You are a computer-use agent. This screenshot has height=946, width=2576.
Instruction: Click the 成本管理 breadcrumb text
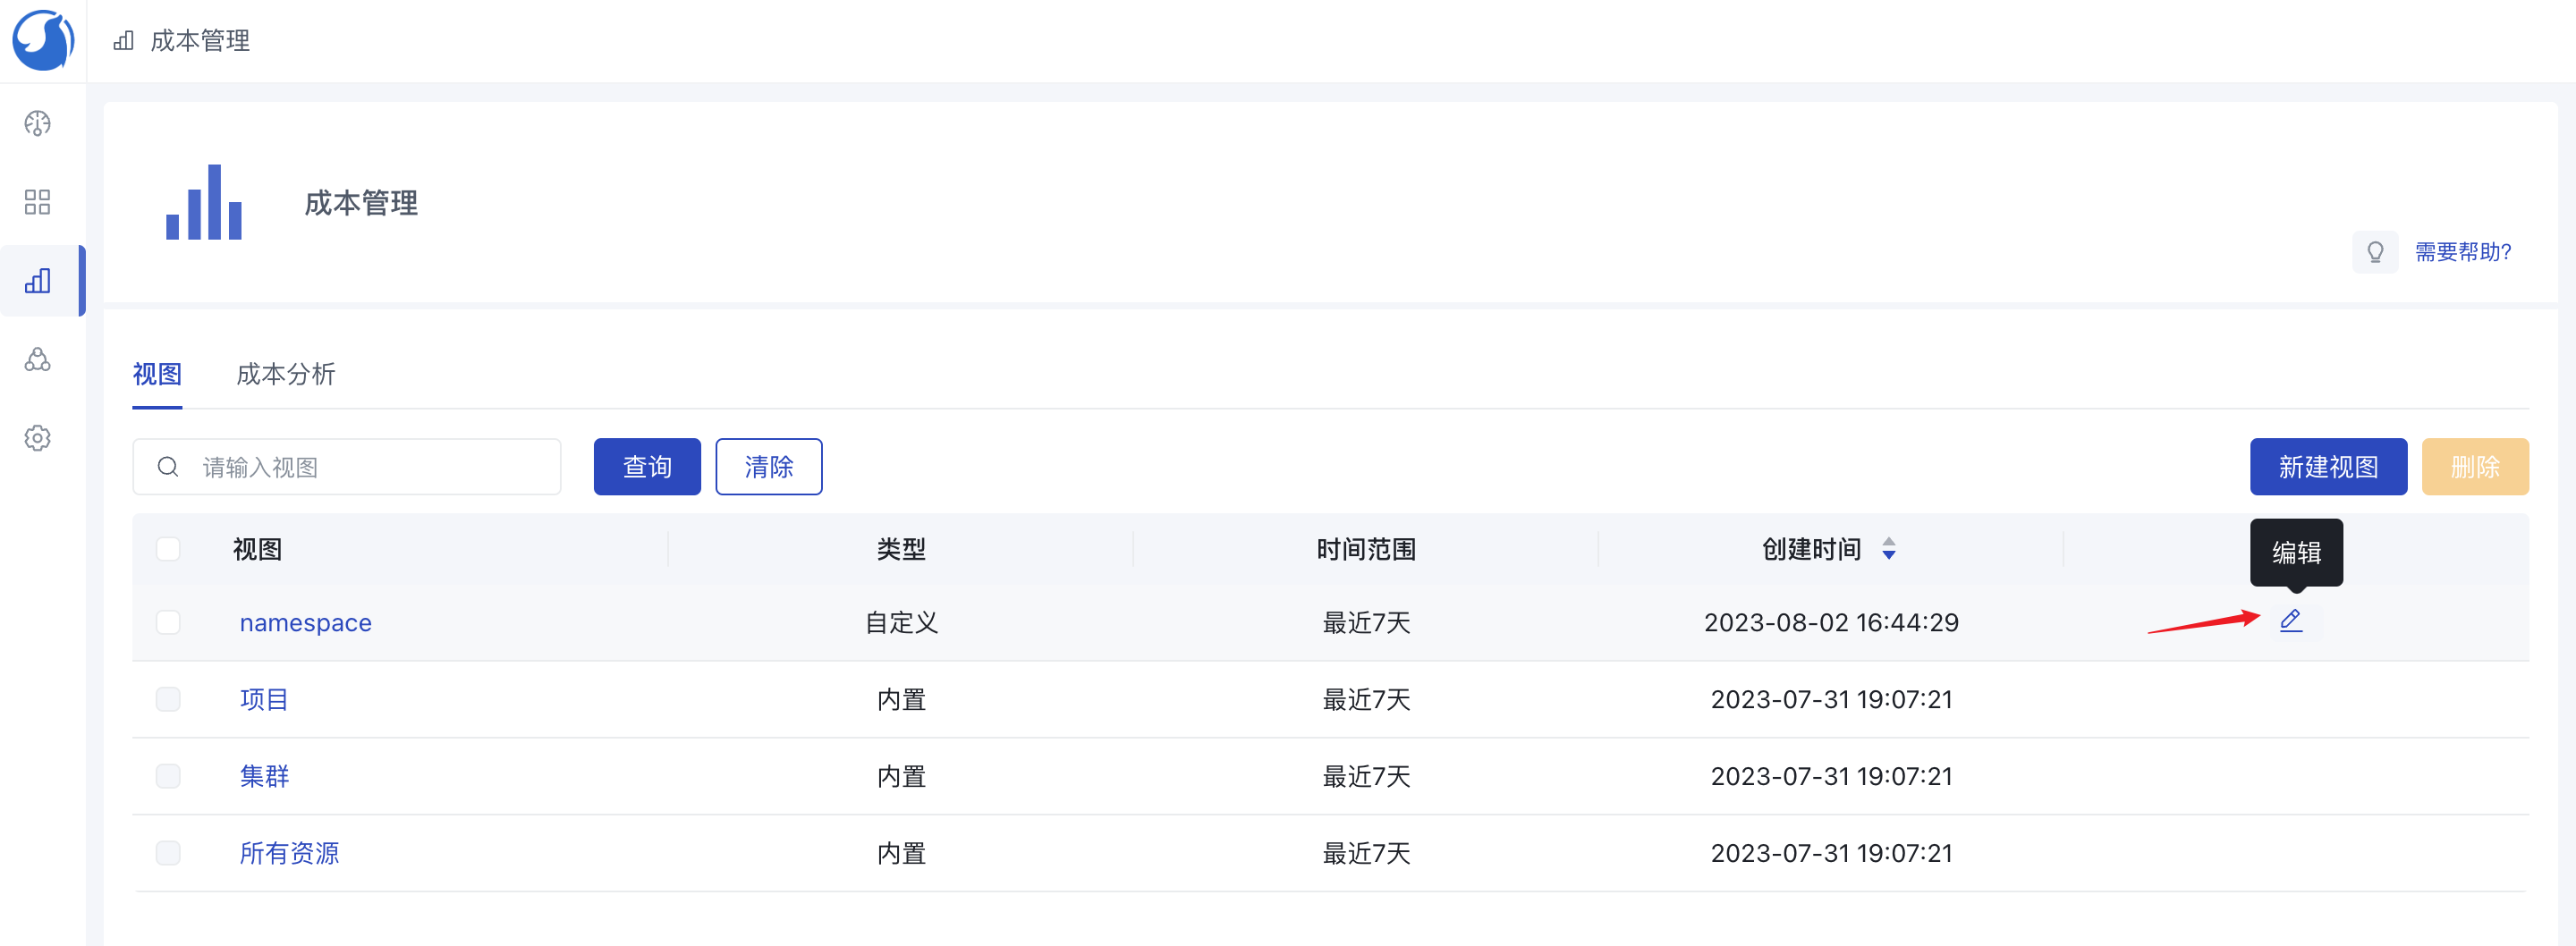pyautogui.click(x=200, y=41)
